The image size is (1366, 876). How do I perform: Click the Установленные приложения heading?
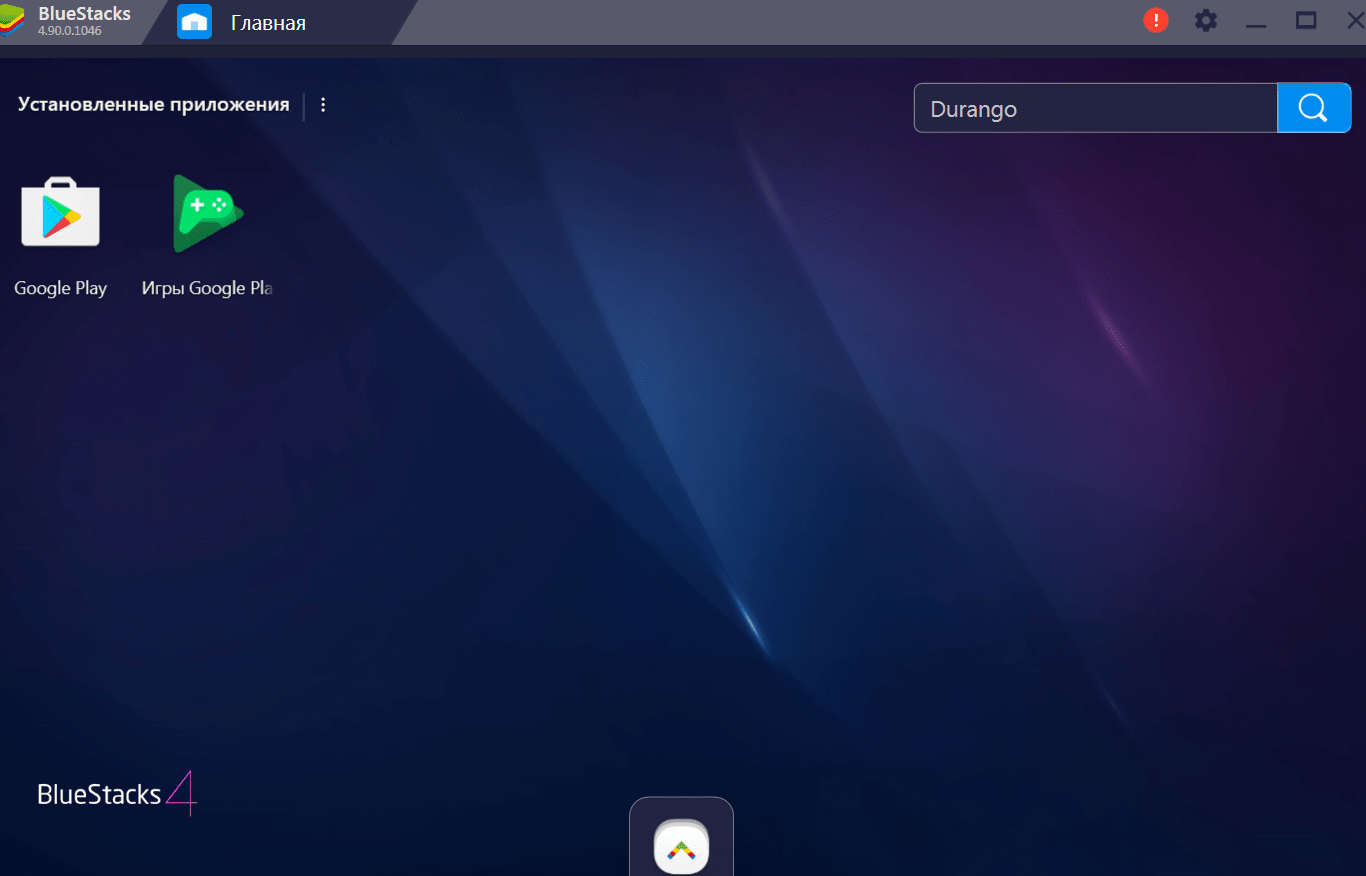(153, 104)
